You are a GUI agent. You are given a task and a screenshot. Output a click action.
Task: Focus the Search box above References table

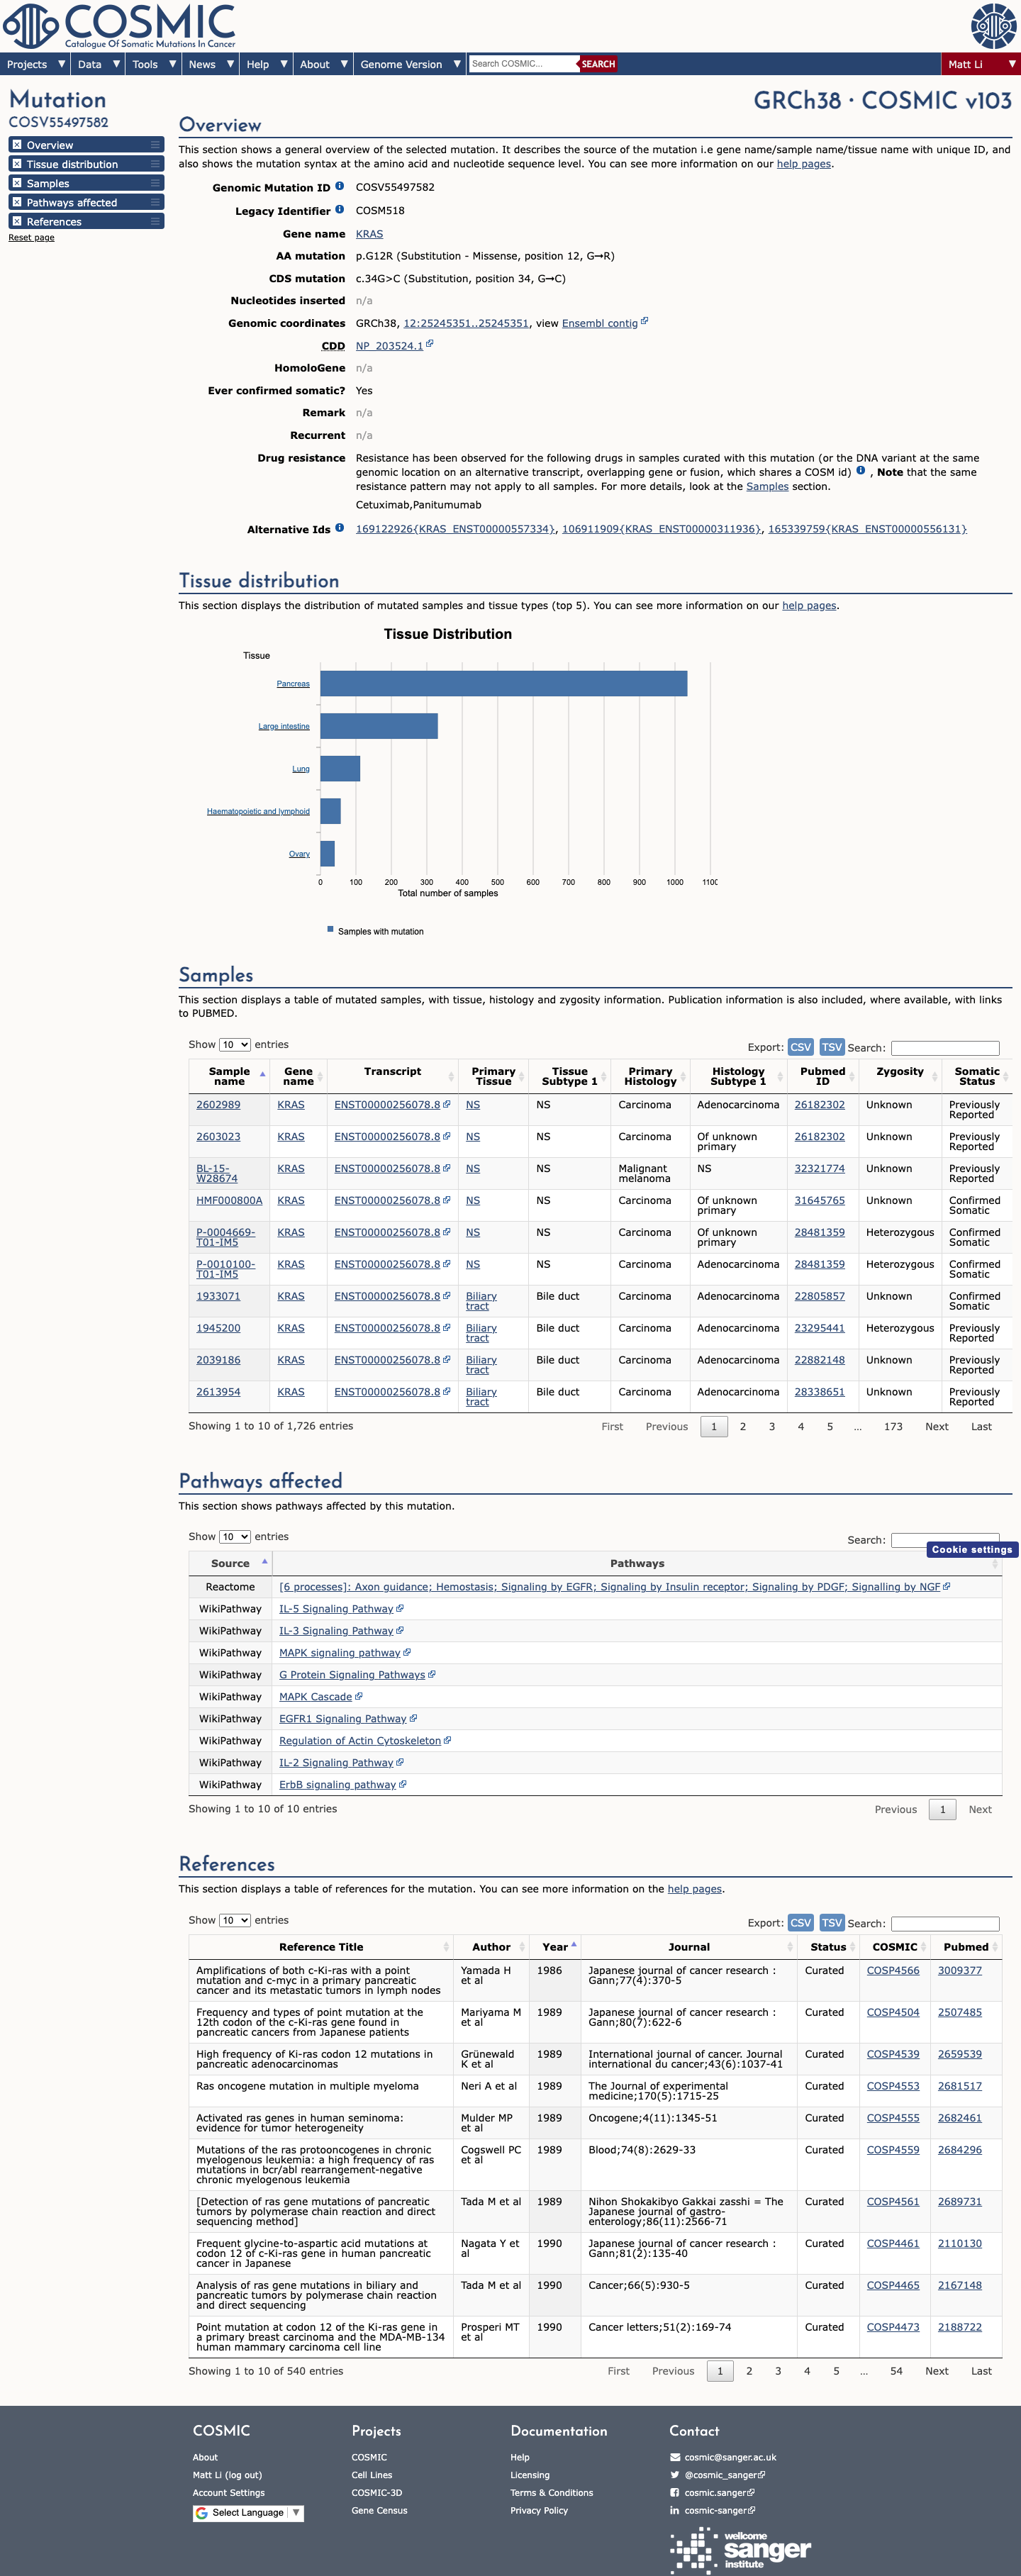(x=945, y=1923)
